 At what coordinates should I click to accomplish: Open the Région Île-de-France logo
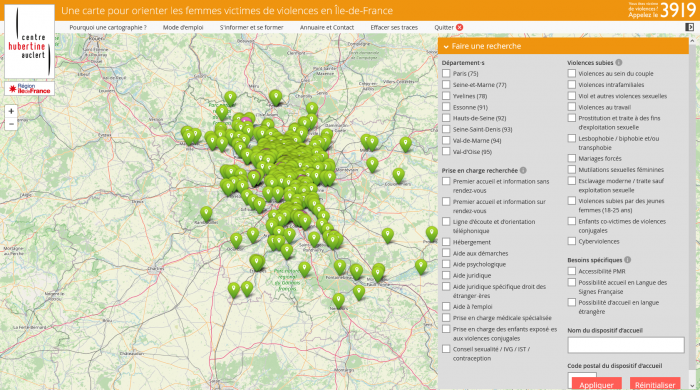click(x=29, y=88)
